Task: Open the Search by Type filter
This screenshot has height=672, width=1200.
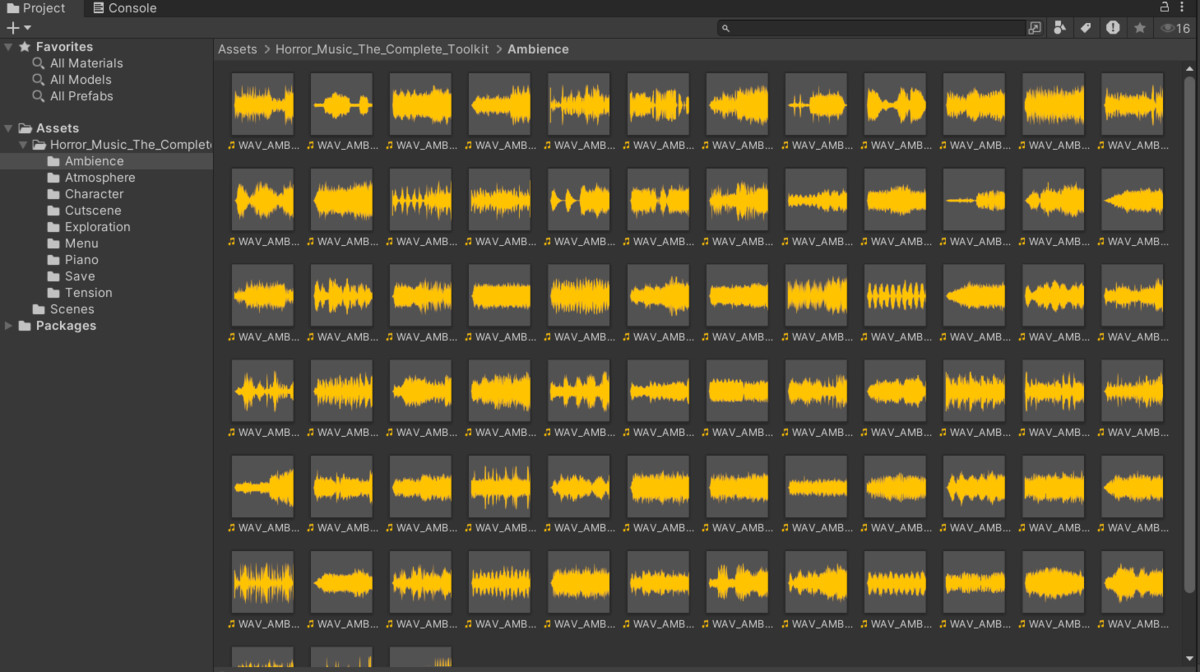Action: [x=1061, y=28]
